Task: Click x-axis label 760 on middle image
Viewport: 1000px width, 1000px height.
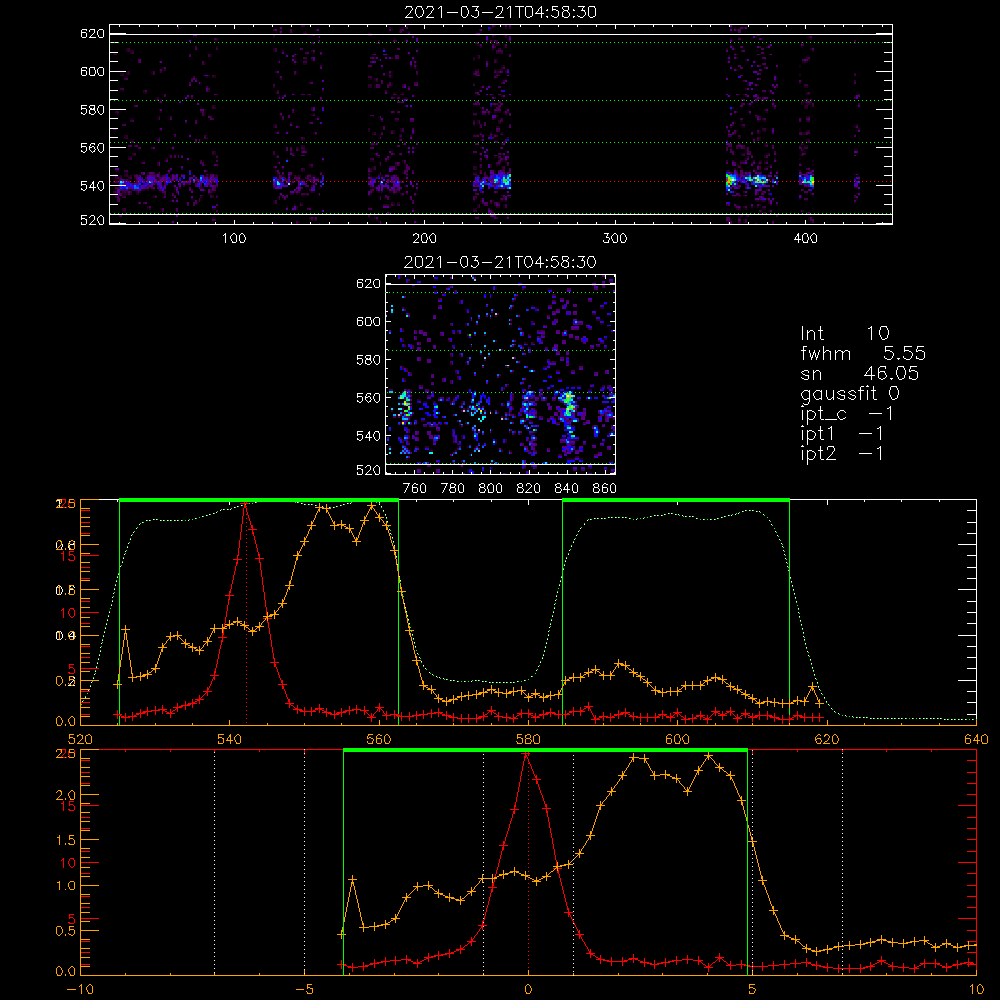Action: pyautogui.click(x=415, y=489)
